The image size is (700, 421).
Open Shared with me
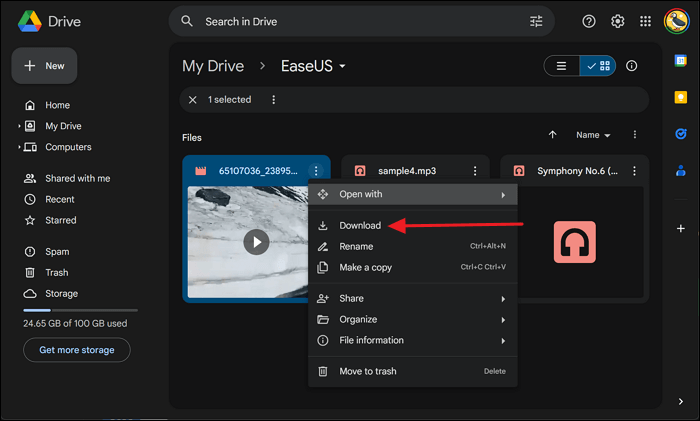click(77, 178)
